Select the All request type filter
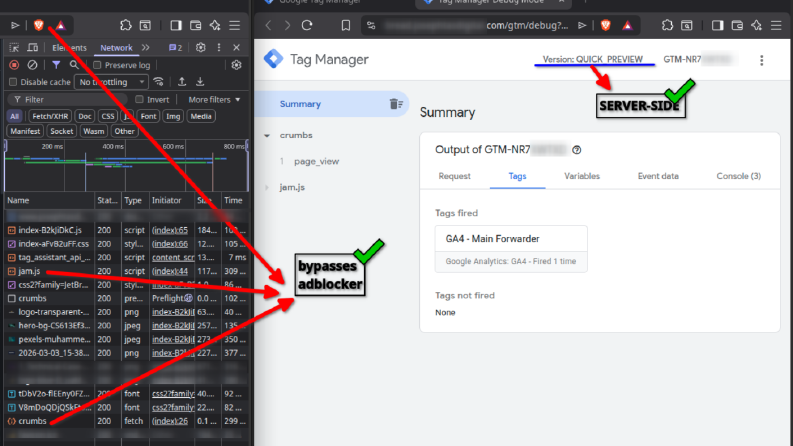The height and width of the screenshot is (446, 793). pyautogui.click(x=15, y=116)
